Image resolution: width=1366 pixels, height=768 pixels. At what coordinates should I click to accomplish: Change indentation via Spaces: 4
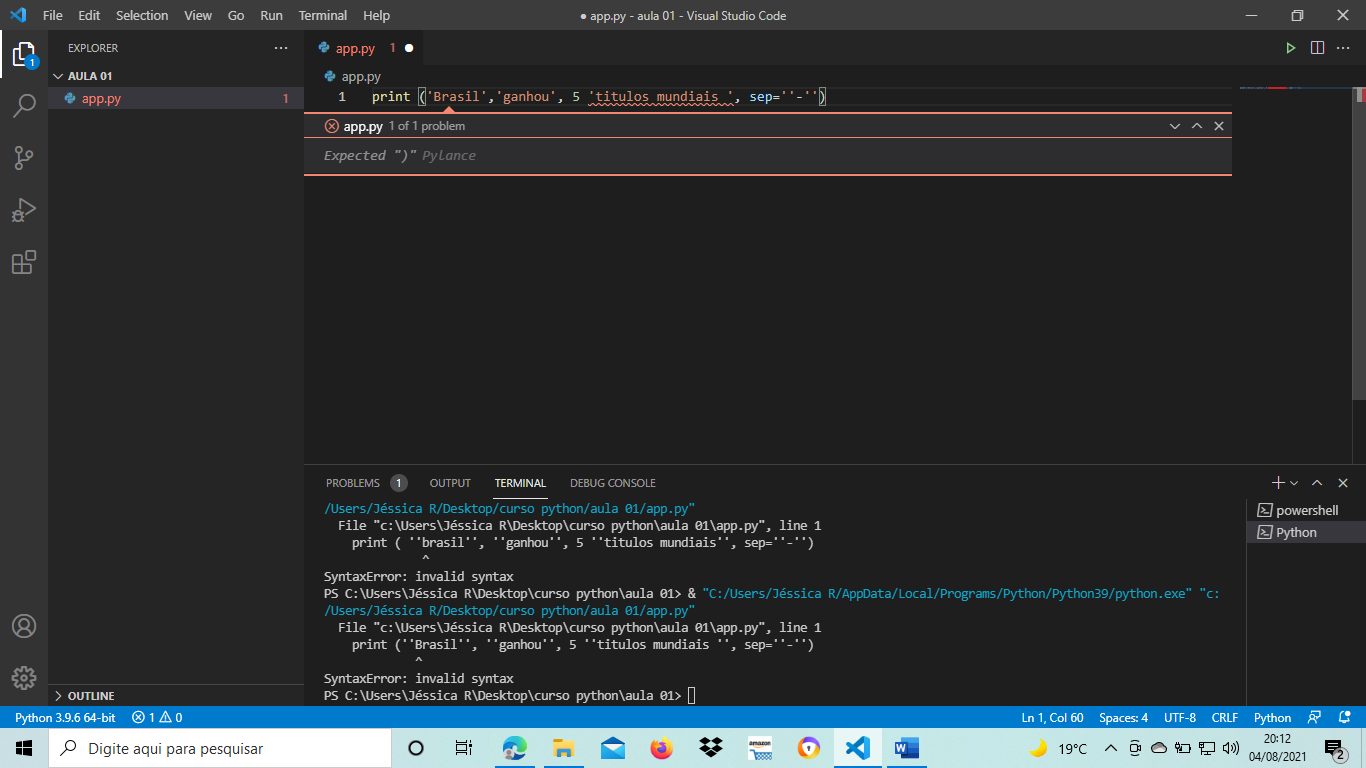tap(1123, 718)
